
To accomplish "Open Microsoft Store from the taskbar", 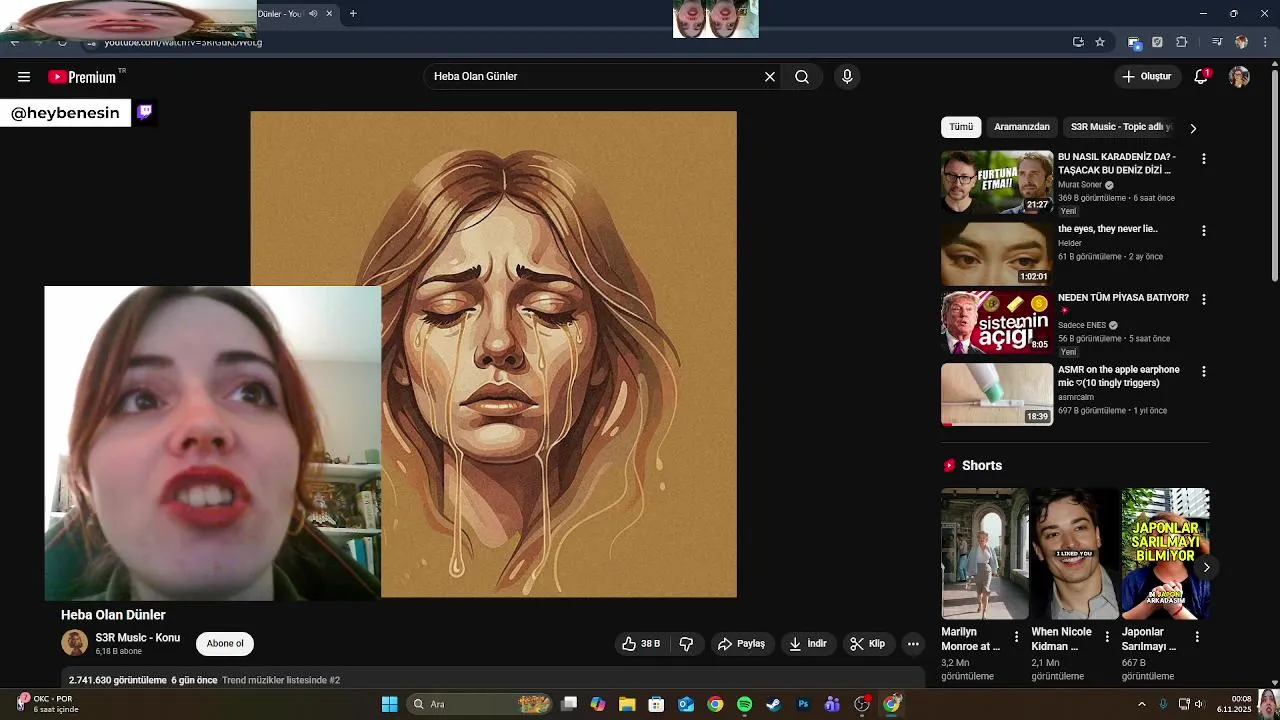I will click(x=656, y=704).
